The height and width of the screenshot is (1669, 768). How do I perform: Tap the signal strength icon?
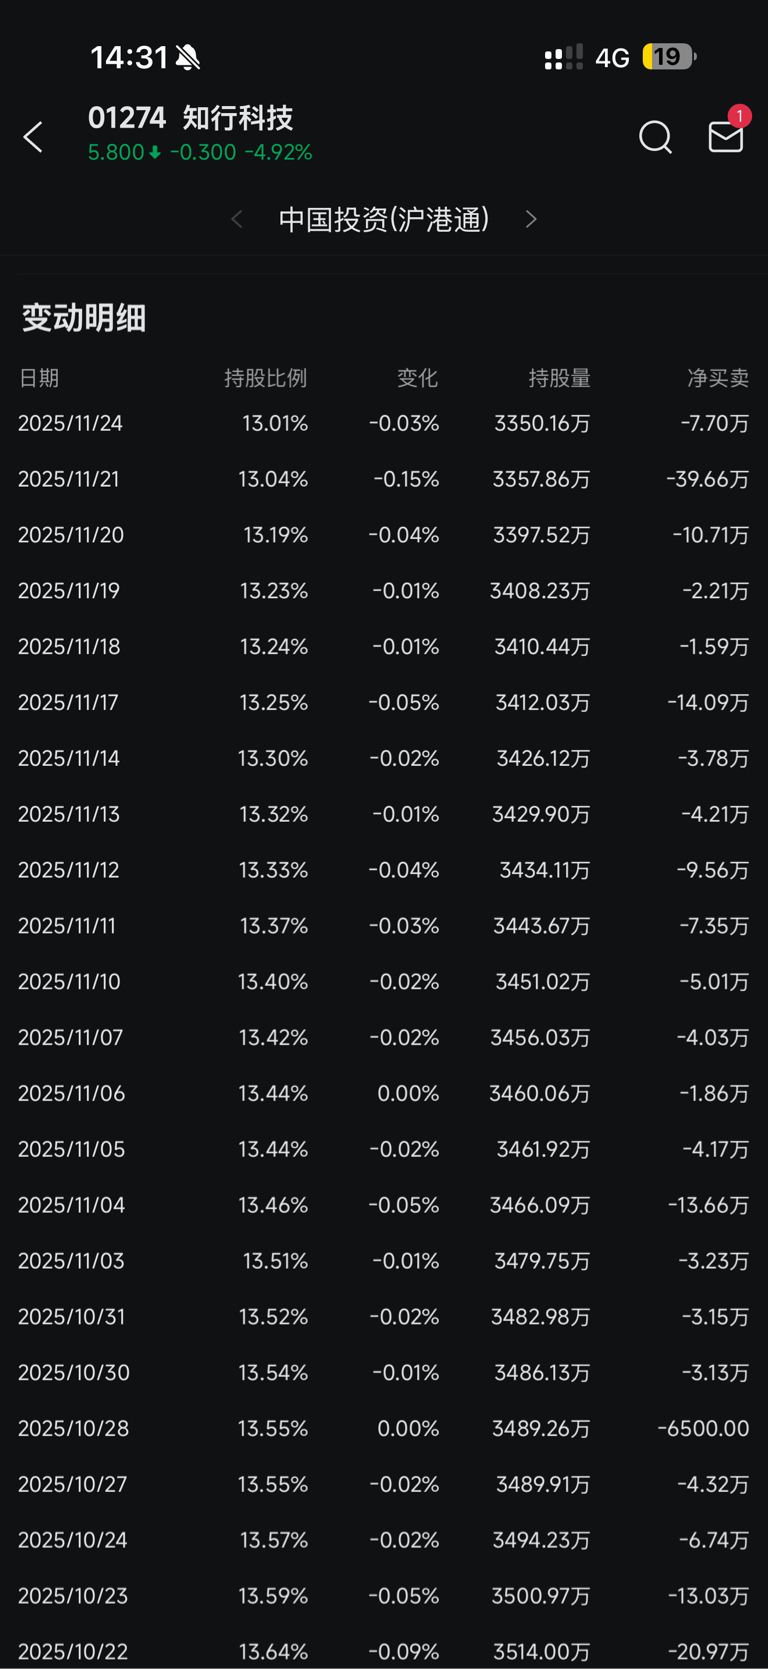563,58
